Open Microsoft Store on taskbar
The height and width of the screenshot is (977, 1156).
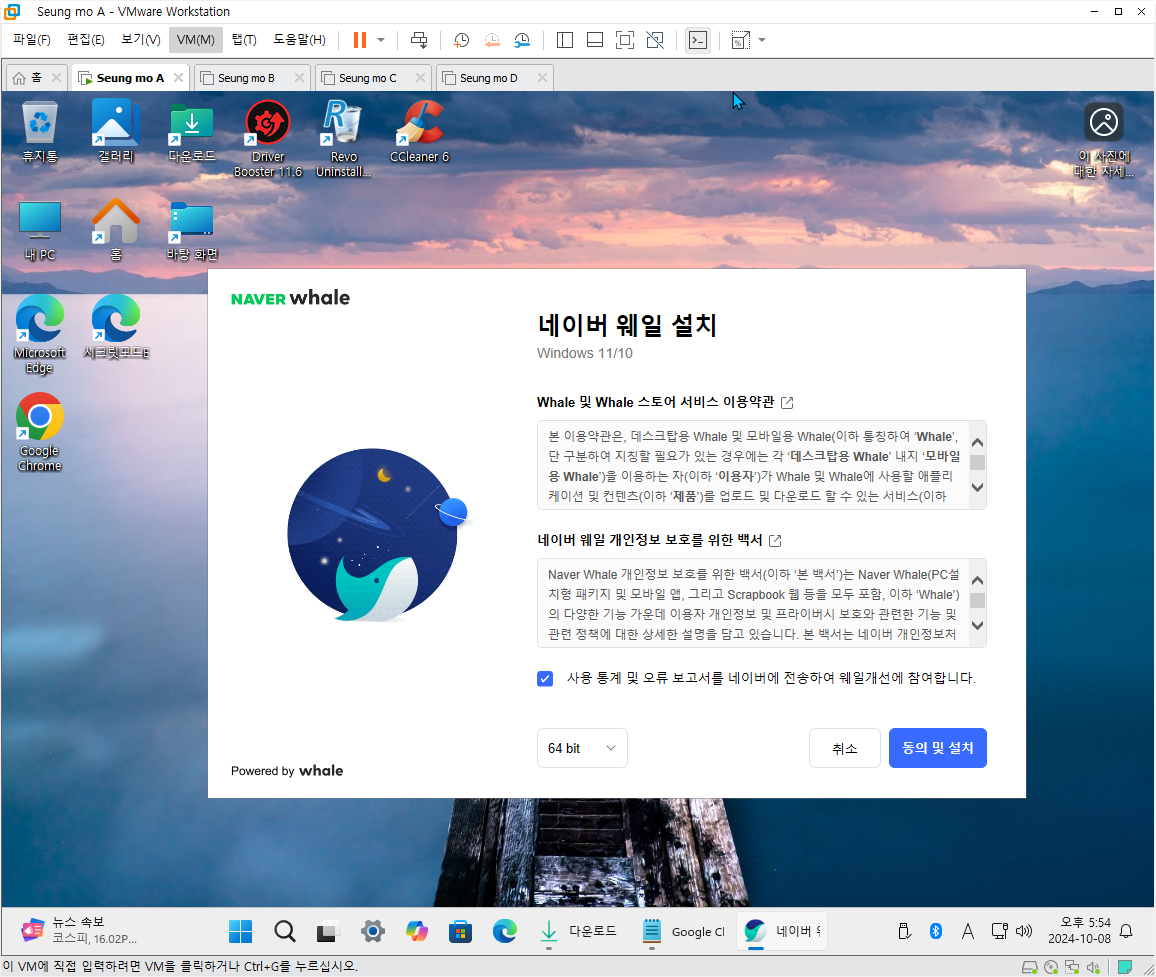pos(460,931)
